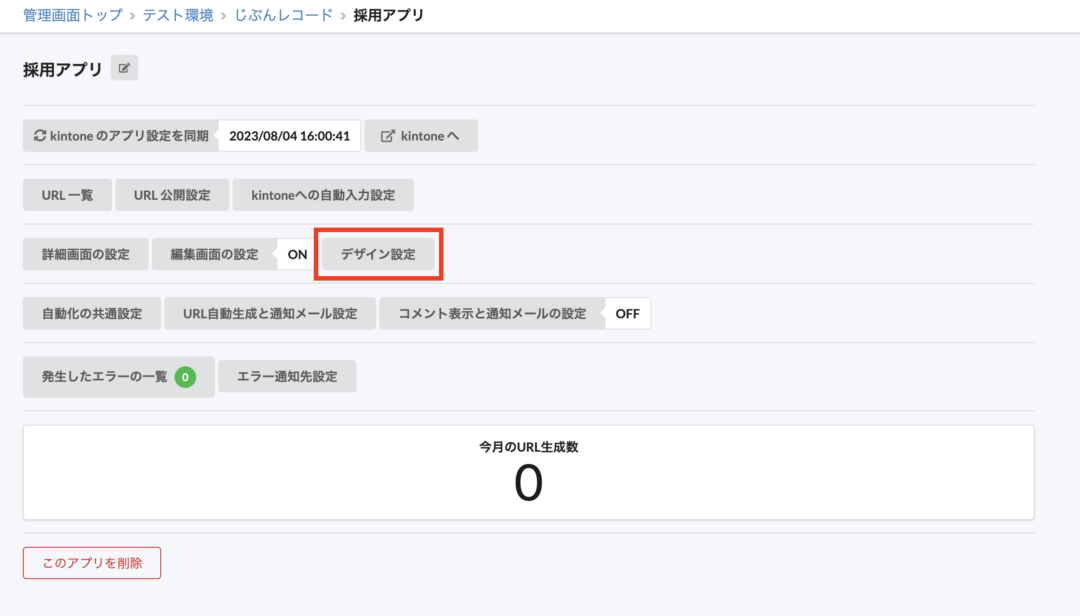Delete this app via このアプリを削除
Screen dimensions: 1080x616
tap(91, 563)
